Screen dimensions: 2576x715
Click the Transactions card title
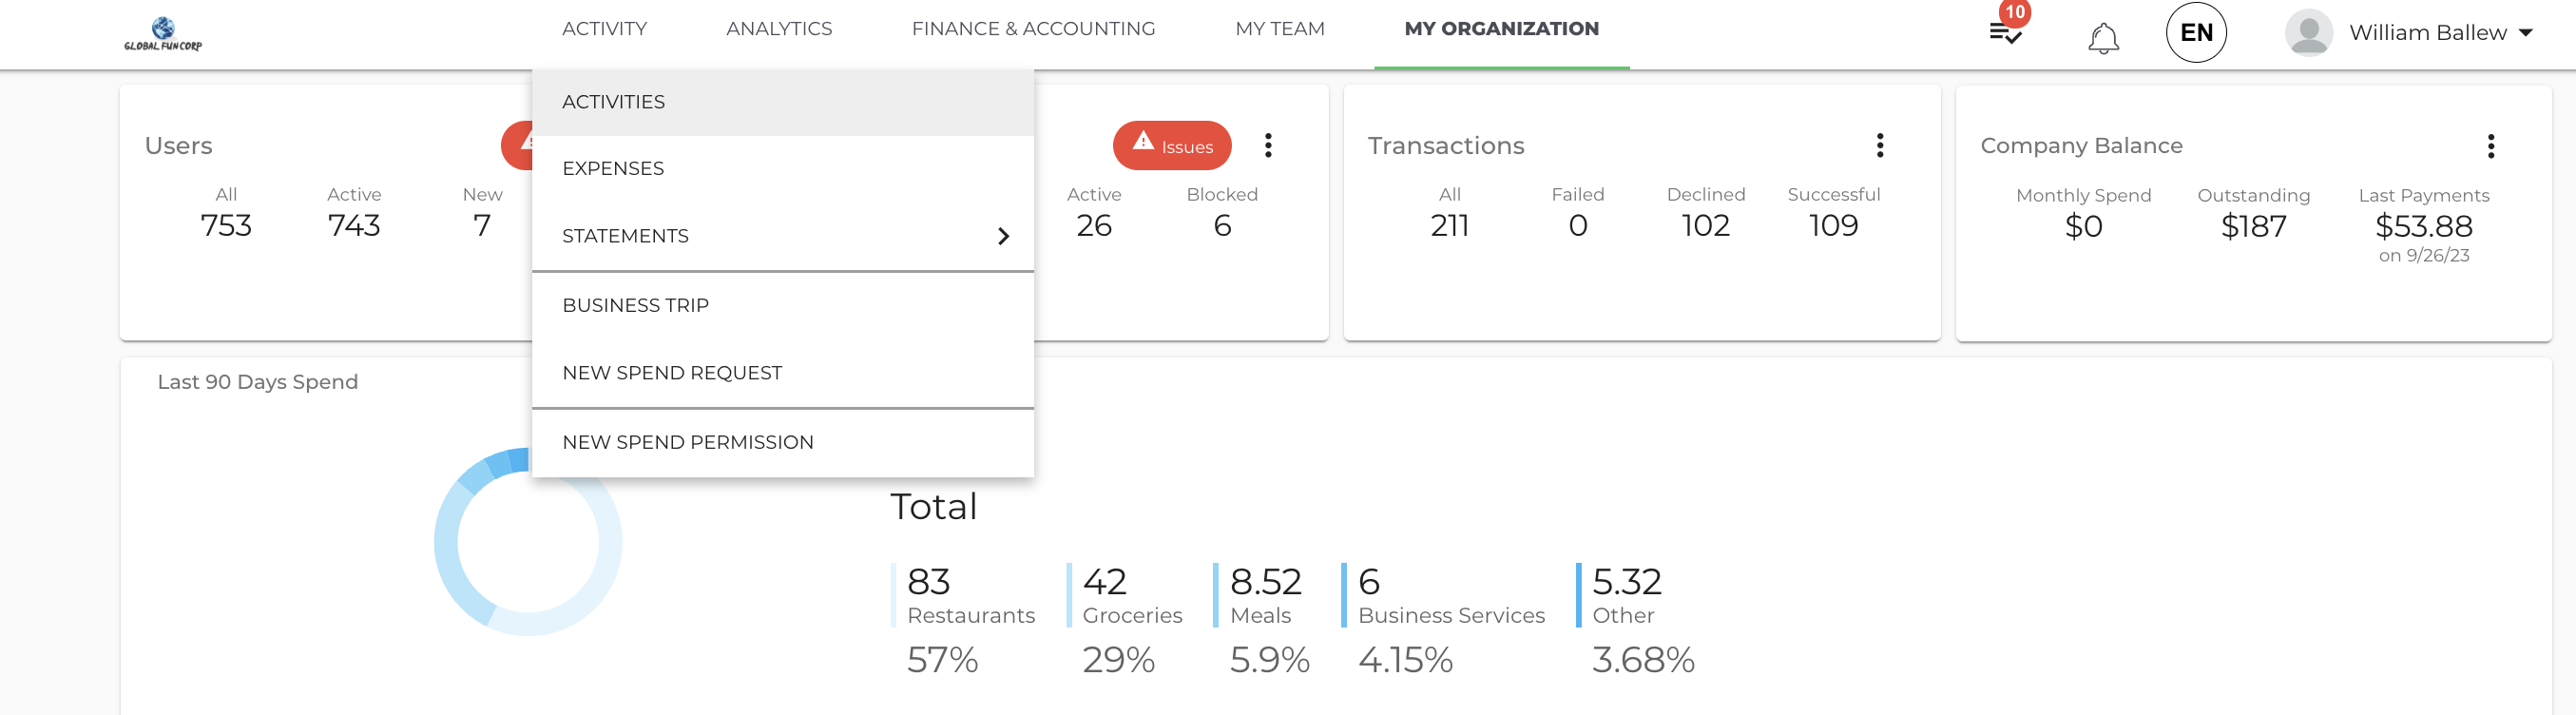tap(1445, 146)
